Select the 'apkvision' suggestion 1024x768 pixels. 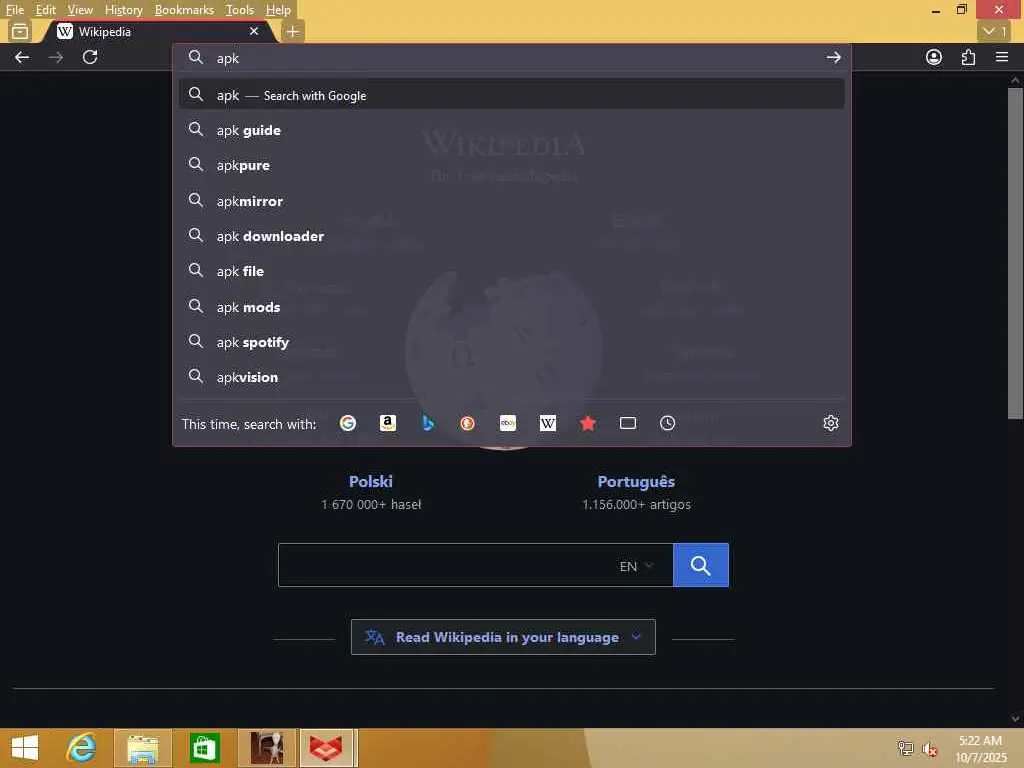[x=511, y=377]
